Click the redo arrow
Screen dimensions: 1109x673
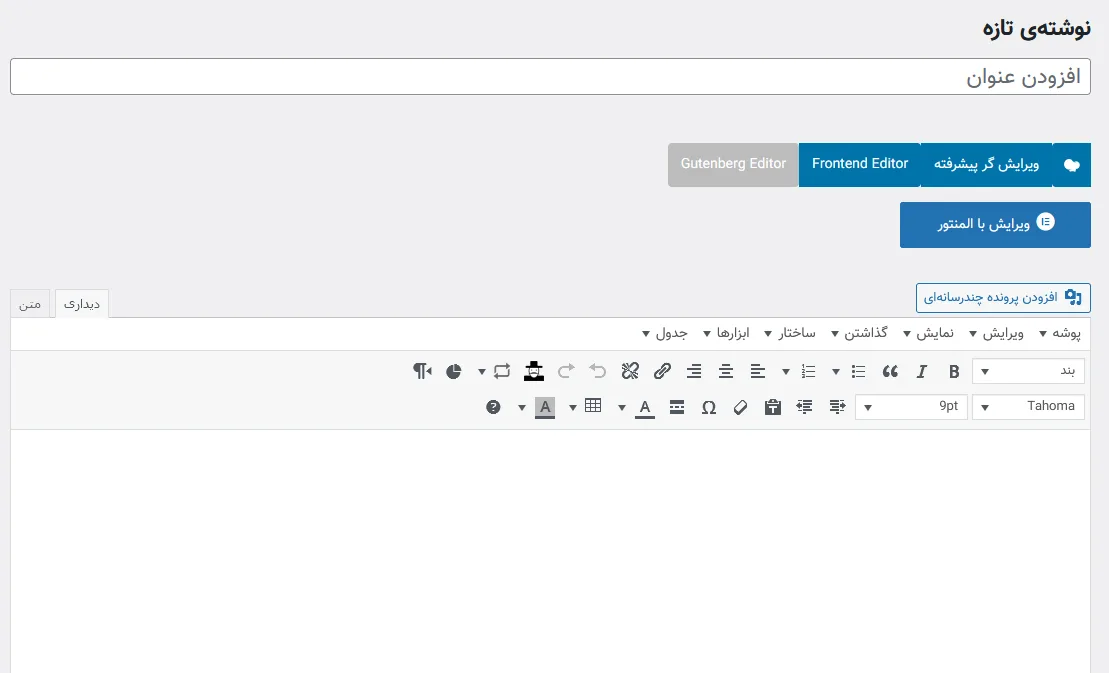566,371
